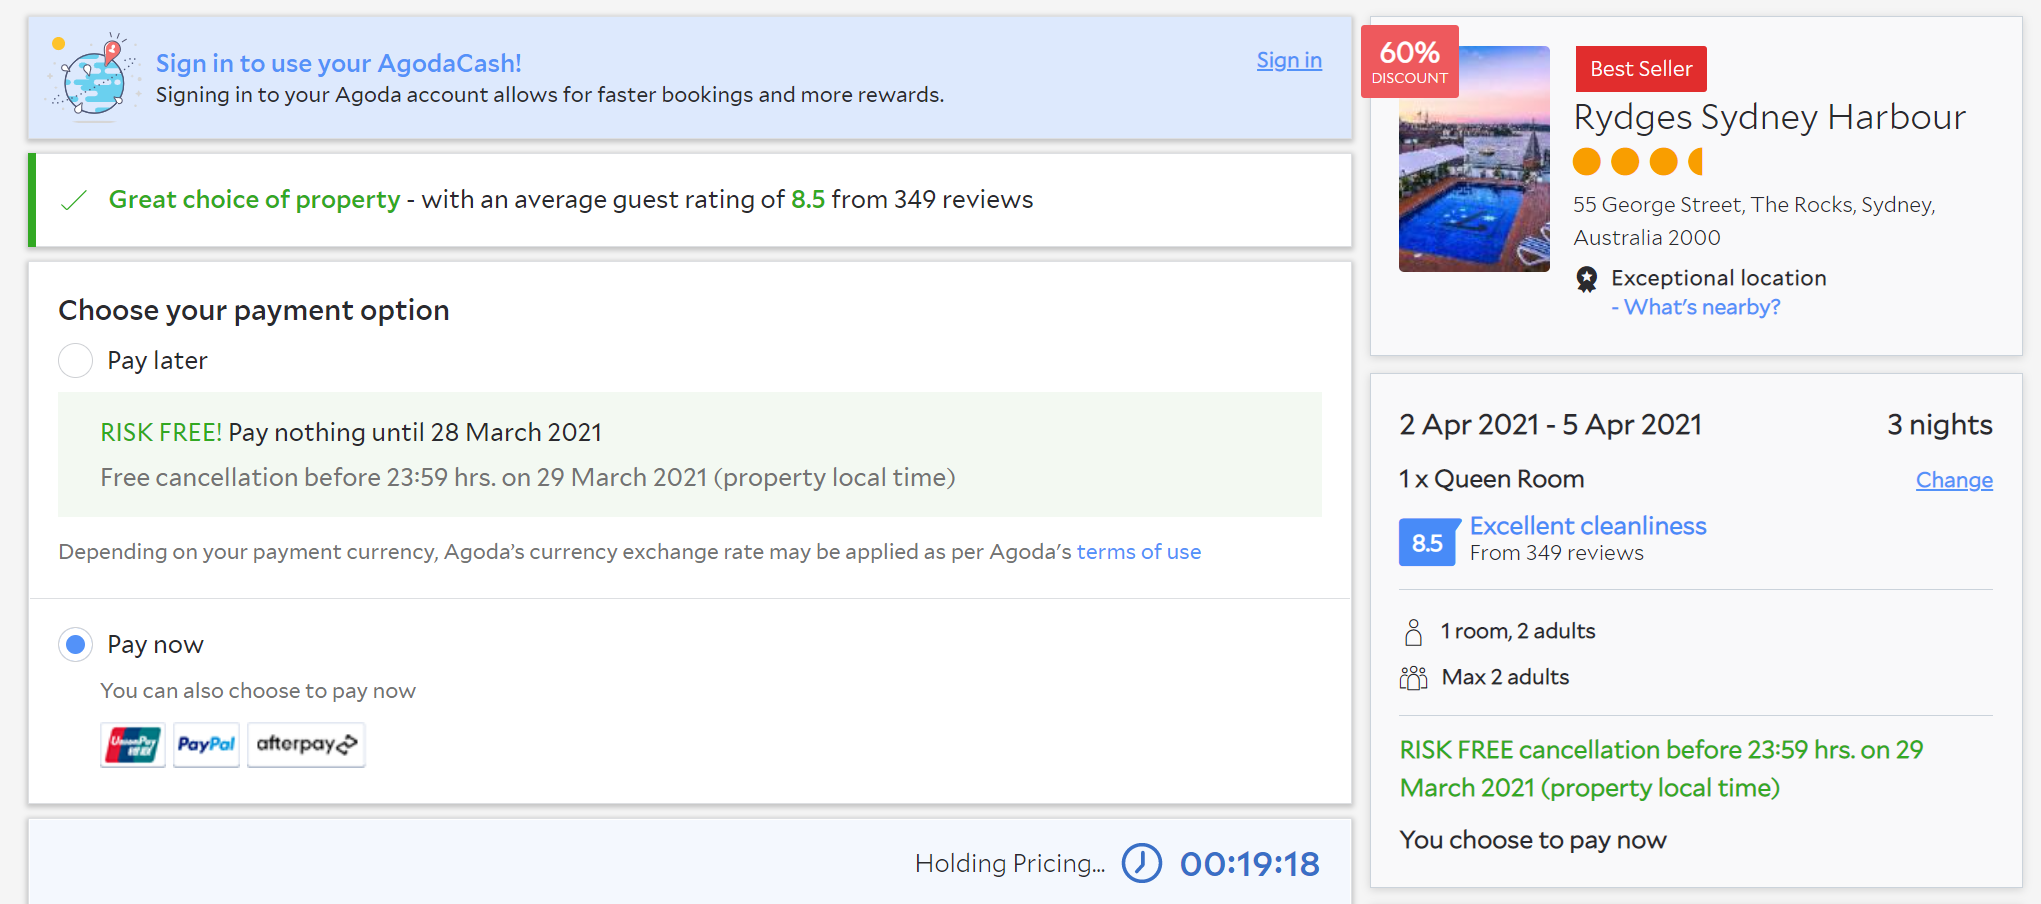Screen dimensions: 2041x904
Task: Click the person icon beside 1 room, 2 adults
Action: click(x=1413, y=631)
